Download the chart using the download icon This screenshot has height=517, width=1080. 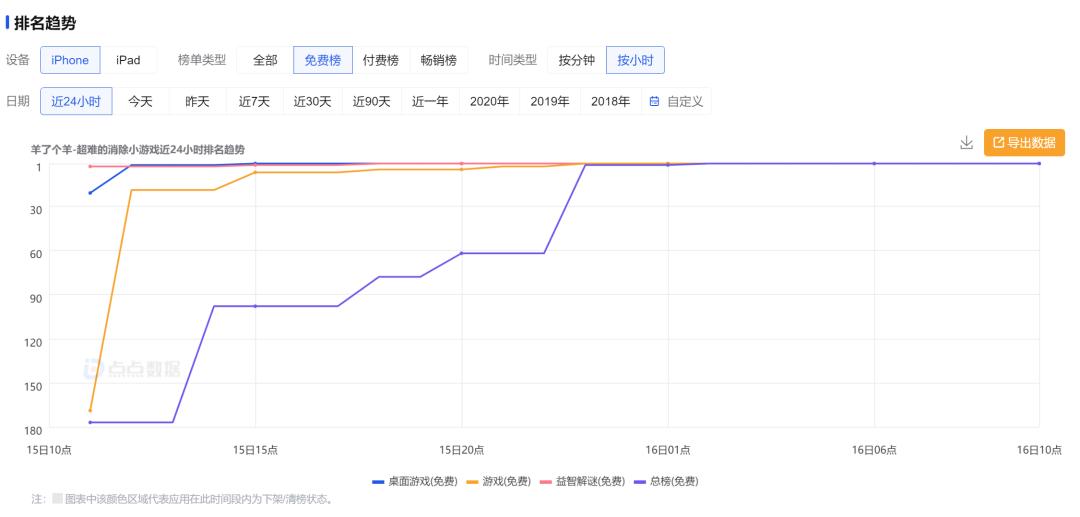966,143
